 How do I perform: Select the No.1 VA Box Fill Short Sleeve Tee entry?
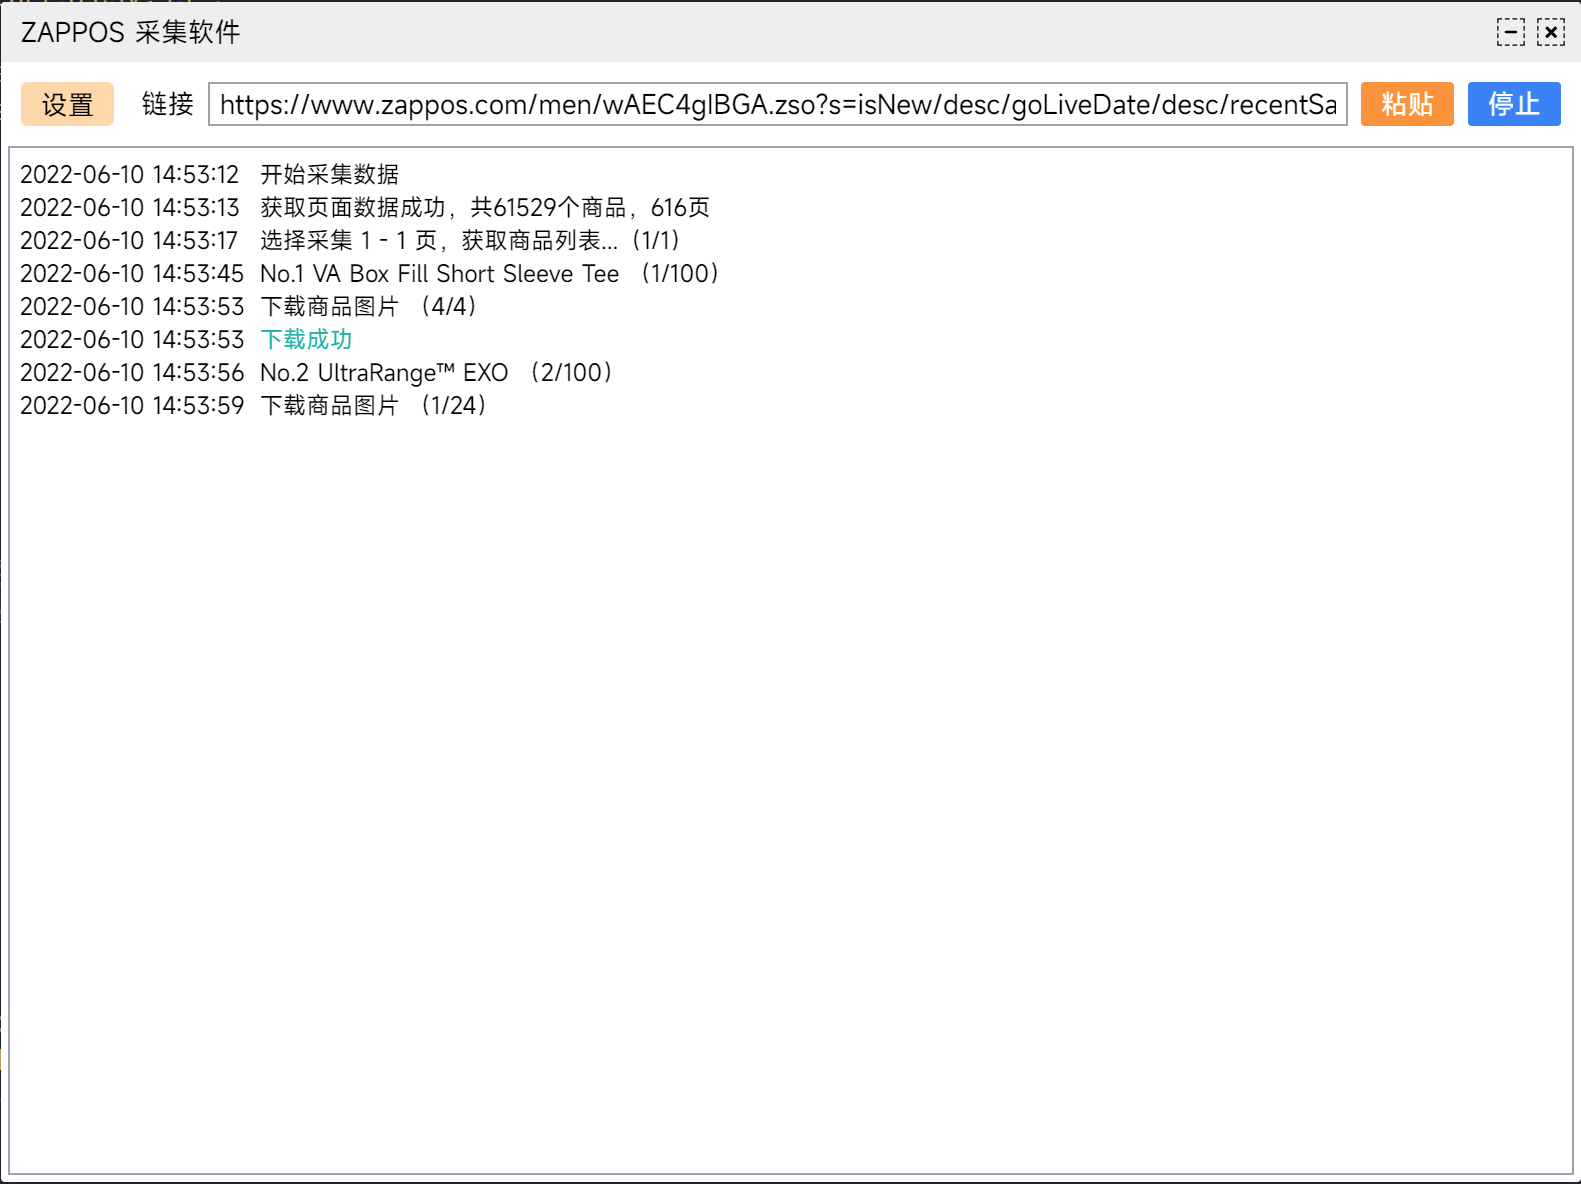click(439, 273)
